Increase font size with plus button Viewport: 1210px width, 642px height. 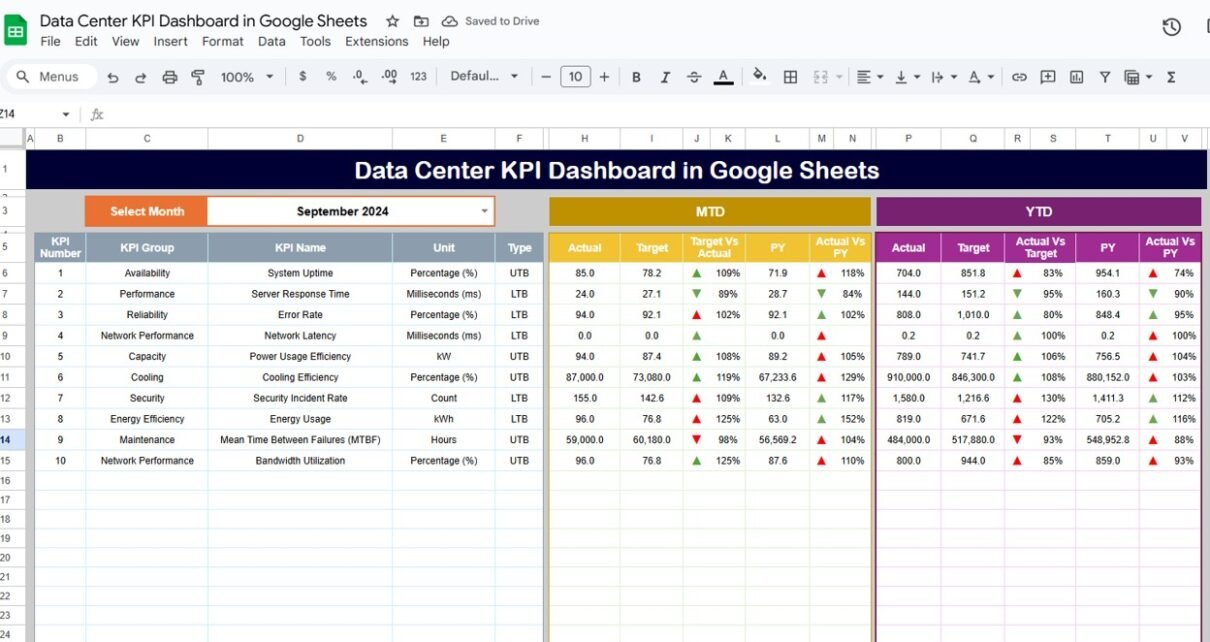tap(604, 77)
